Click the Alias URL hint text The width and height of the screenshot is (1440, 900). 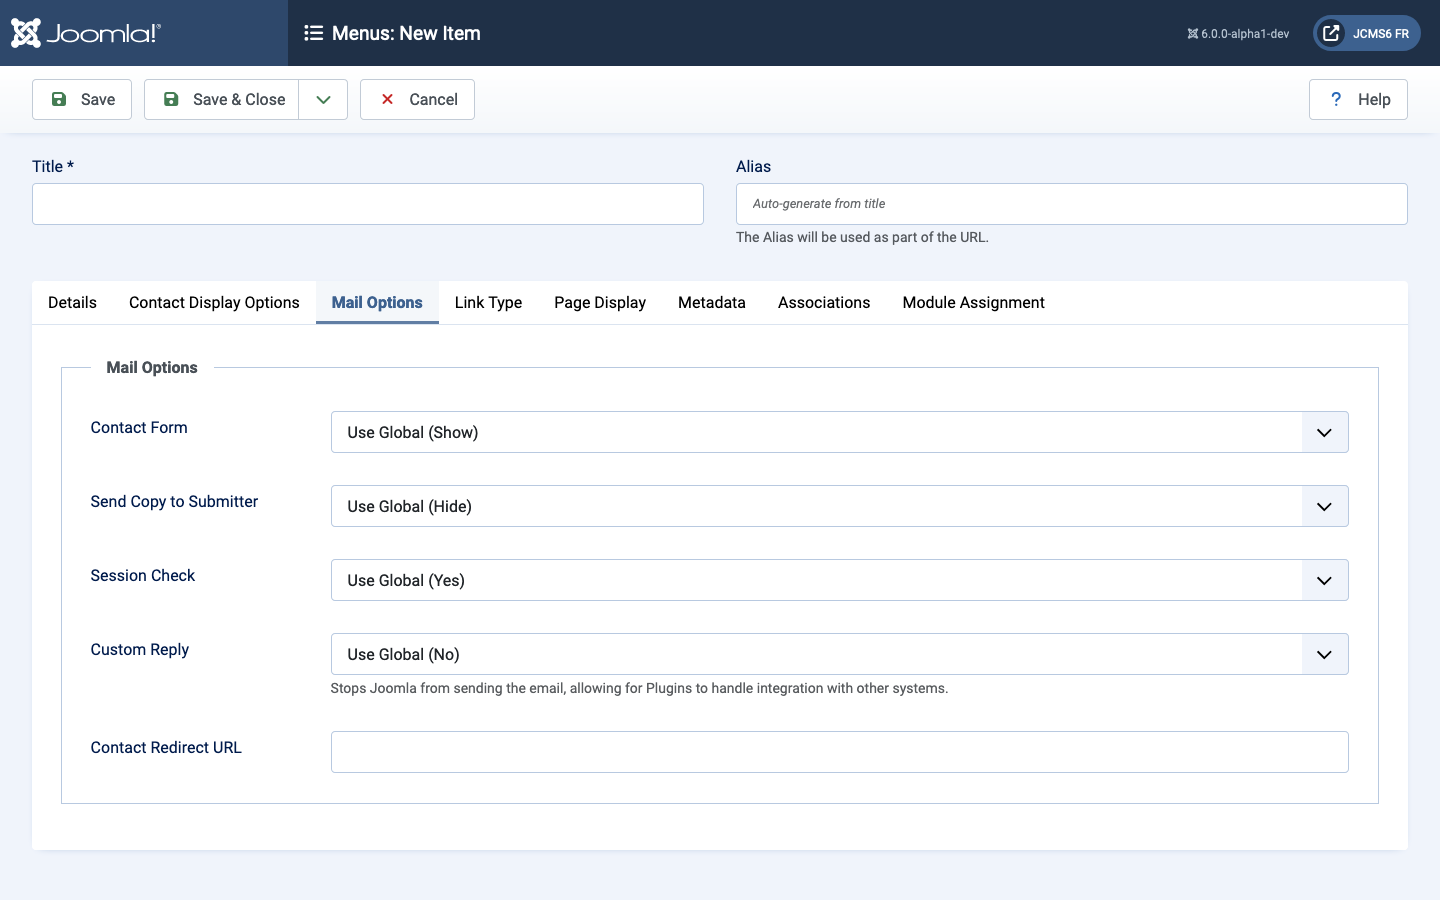(x=862, y=237)
